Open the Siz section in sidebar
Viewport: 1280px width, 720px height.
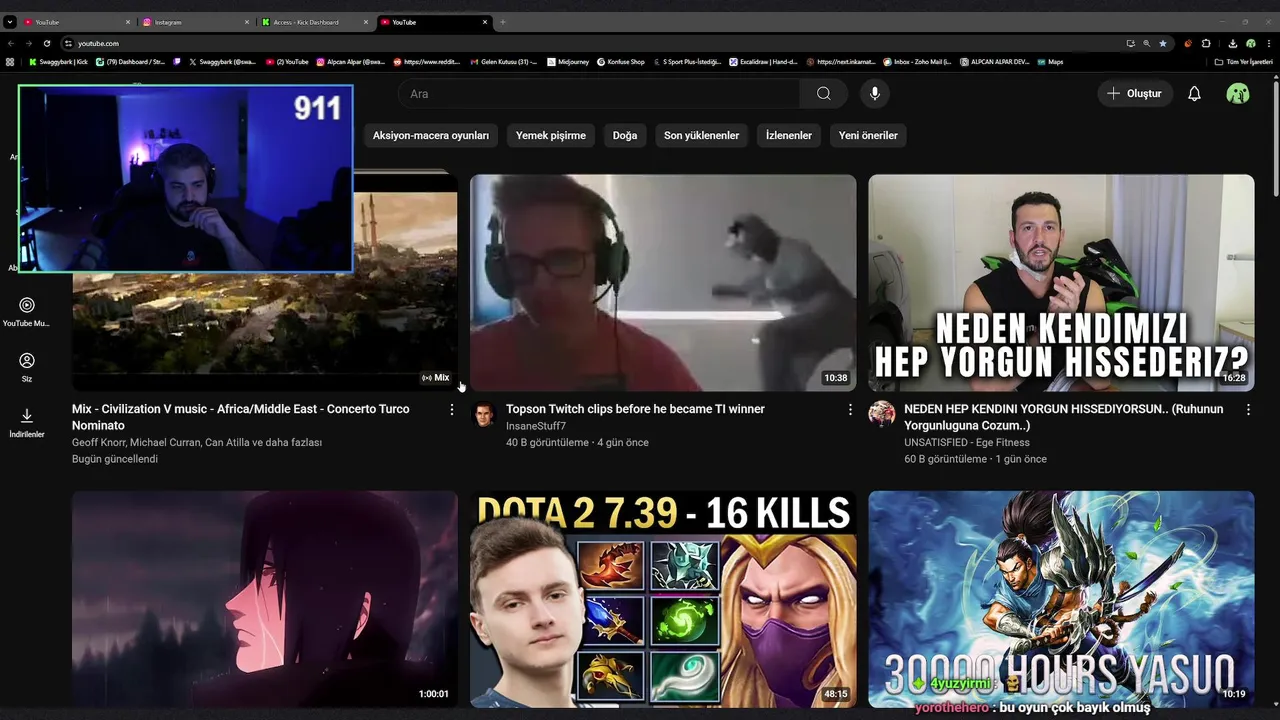pyautogui.click(x=27, y=367)
